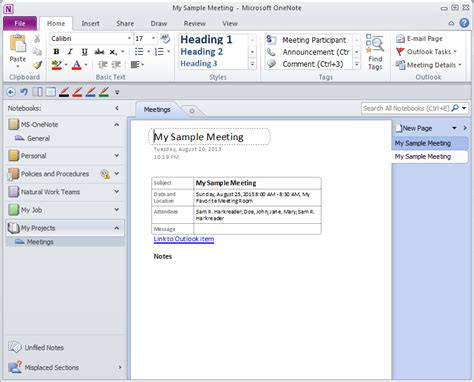Viewport: 474px width, 382px height.
Task: Expand the Tags gallery
Action: [357, 64]
